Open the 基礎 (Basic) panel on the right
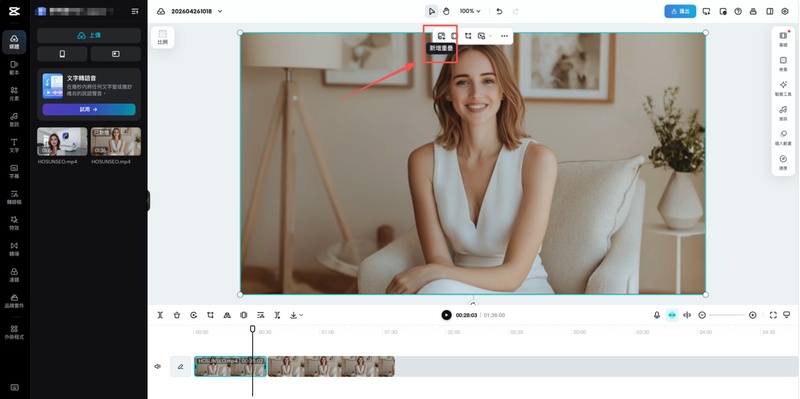Image resolution: width=800 pixels, height=399 pixels. [783, 39]
